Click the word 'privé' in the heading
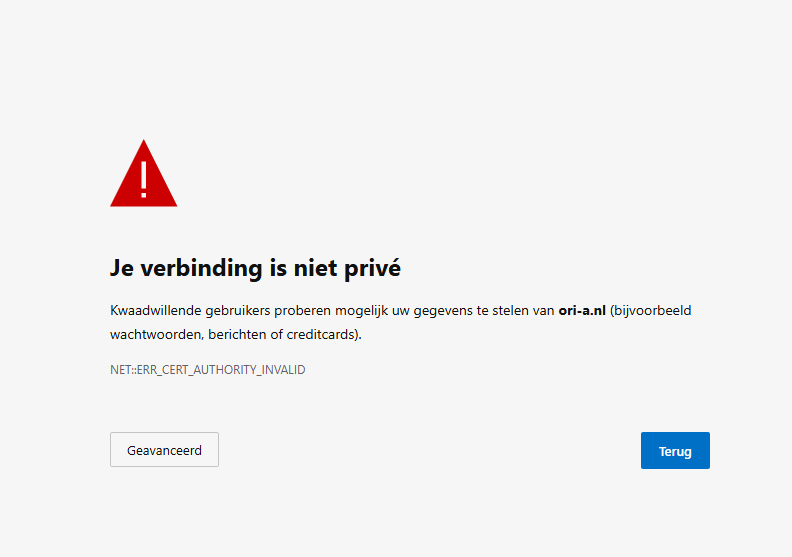Screen dimensions: 792x557 (371, 268)
